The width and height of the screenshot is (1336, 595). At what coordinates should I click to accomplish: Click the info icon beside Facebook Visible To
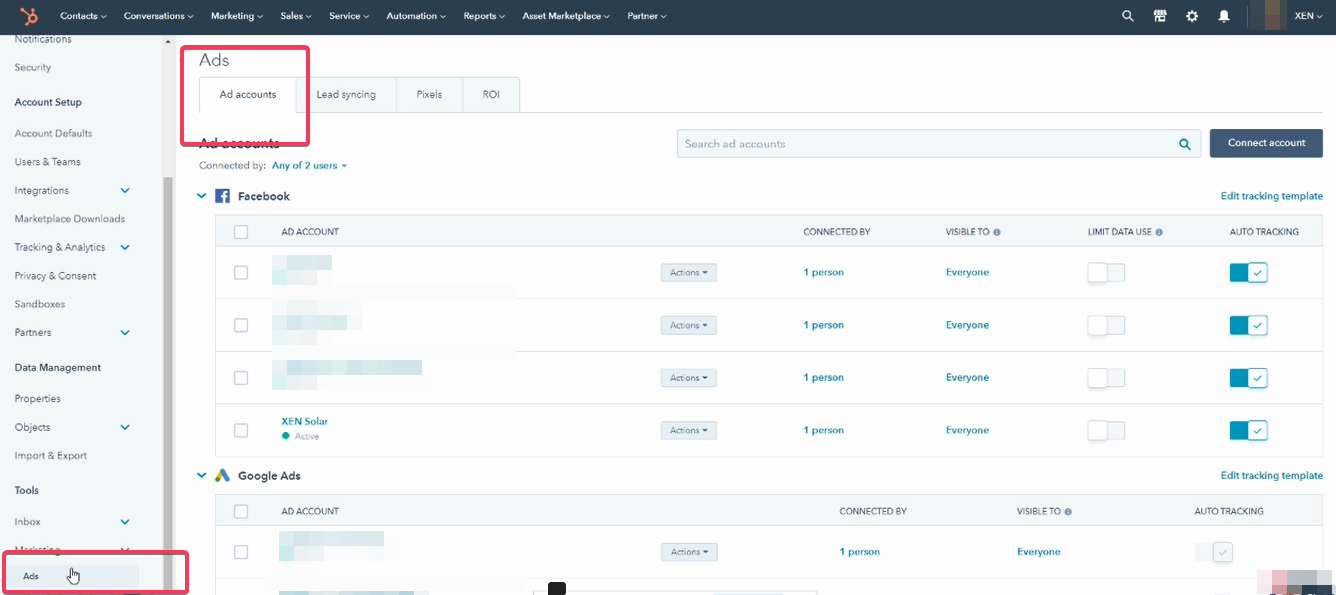tap(997, 232)
